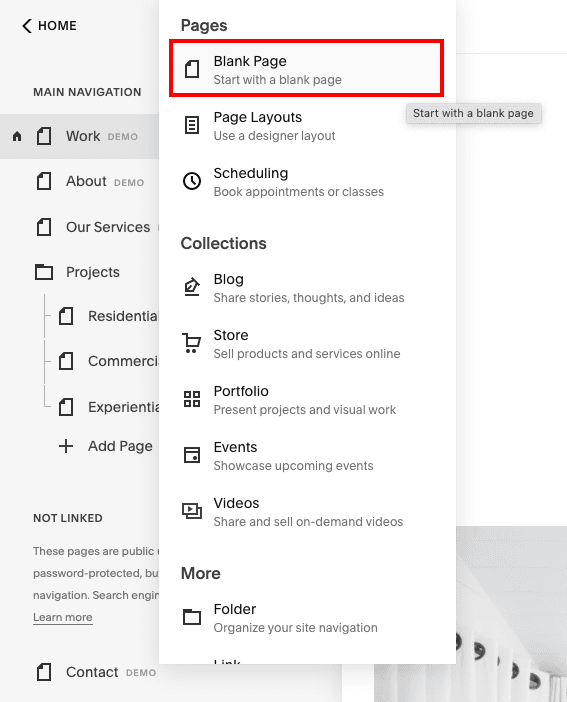This screenshot has height=702, width=567.
Task: Click 'Start with a blank page' subtitle
Action: (278, 80)
